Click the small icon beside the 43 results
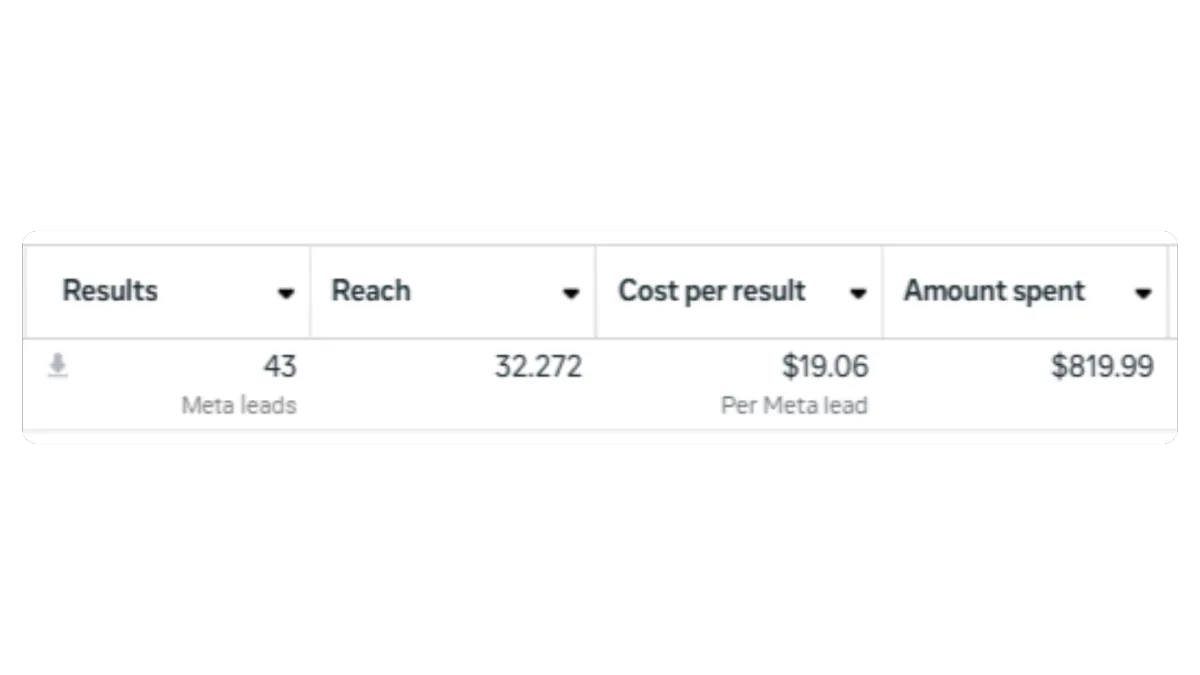This screenshot has width=1200, height=675. tap(58, 368)
